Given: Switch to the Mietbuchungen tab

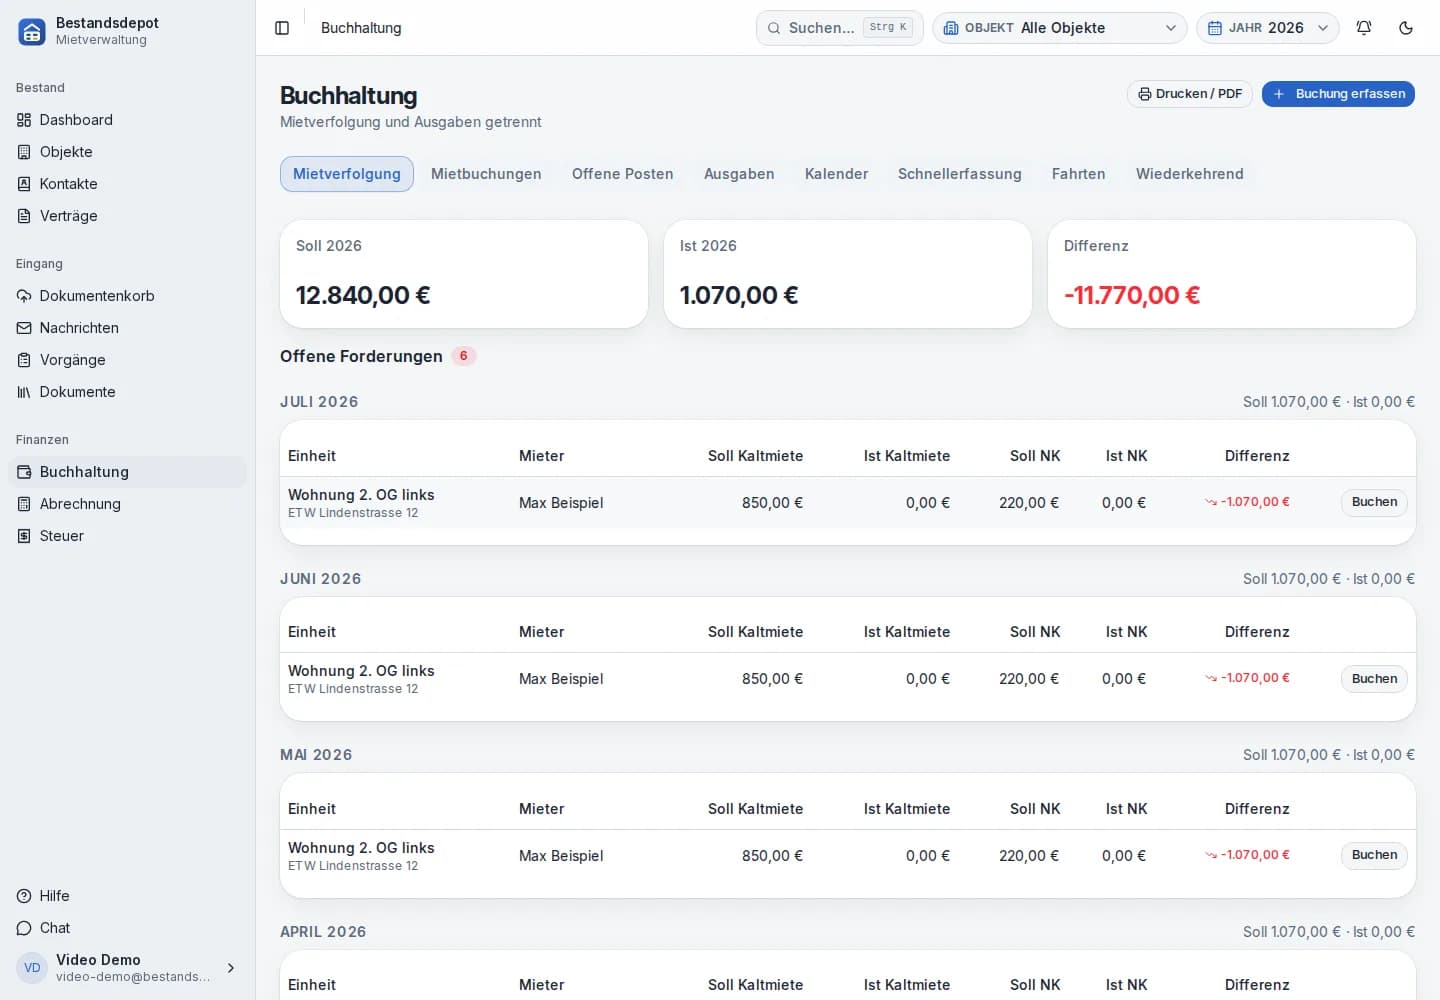Looking at the screenshot, I should tap(486, 174).
